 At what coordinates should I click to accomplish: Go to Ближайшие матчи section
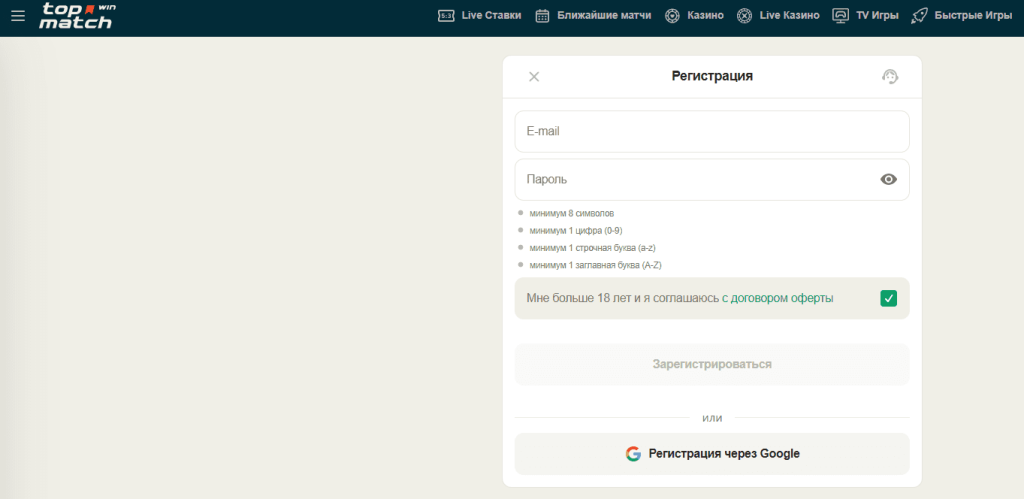click(605, 16)
